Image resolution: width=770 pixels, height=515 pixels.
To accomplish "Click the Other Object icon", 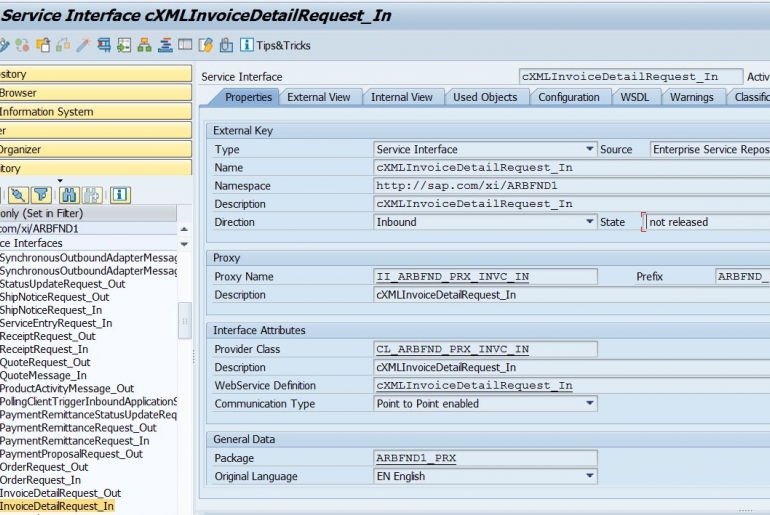I will 43,45.
